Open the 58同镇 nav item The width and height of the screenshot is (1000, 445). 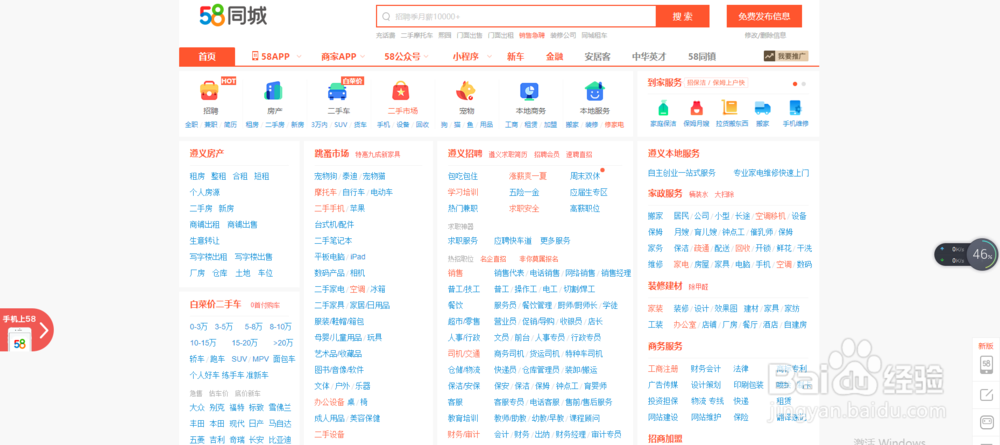coord(702,57)
